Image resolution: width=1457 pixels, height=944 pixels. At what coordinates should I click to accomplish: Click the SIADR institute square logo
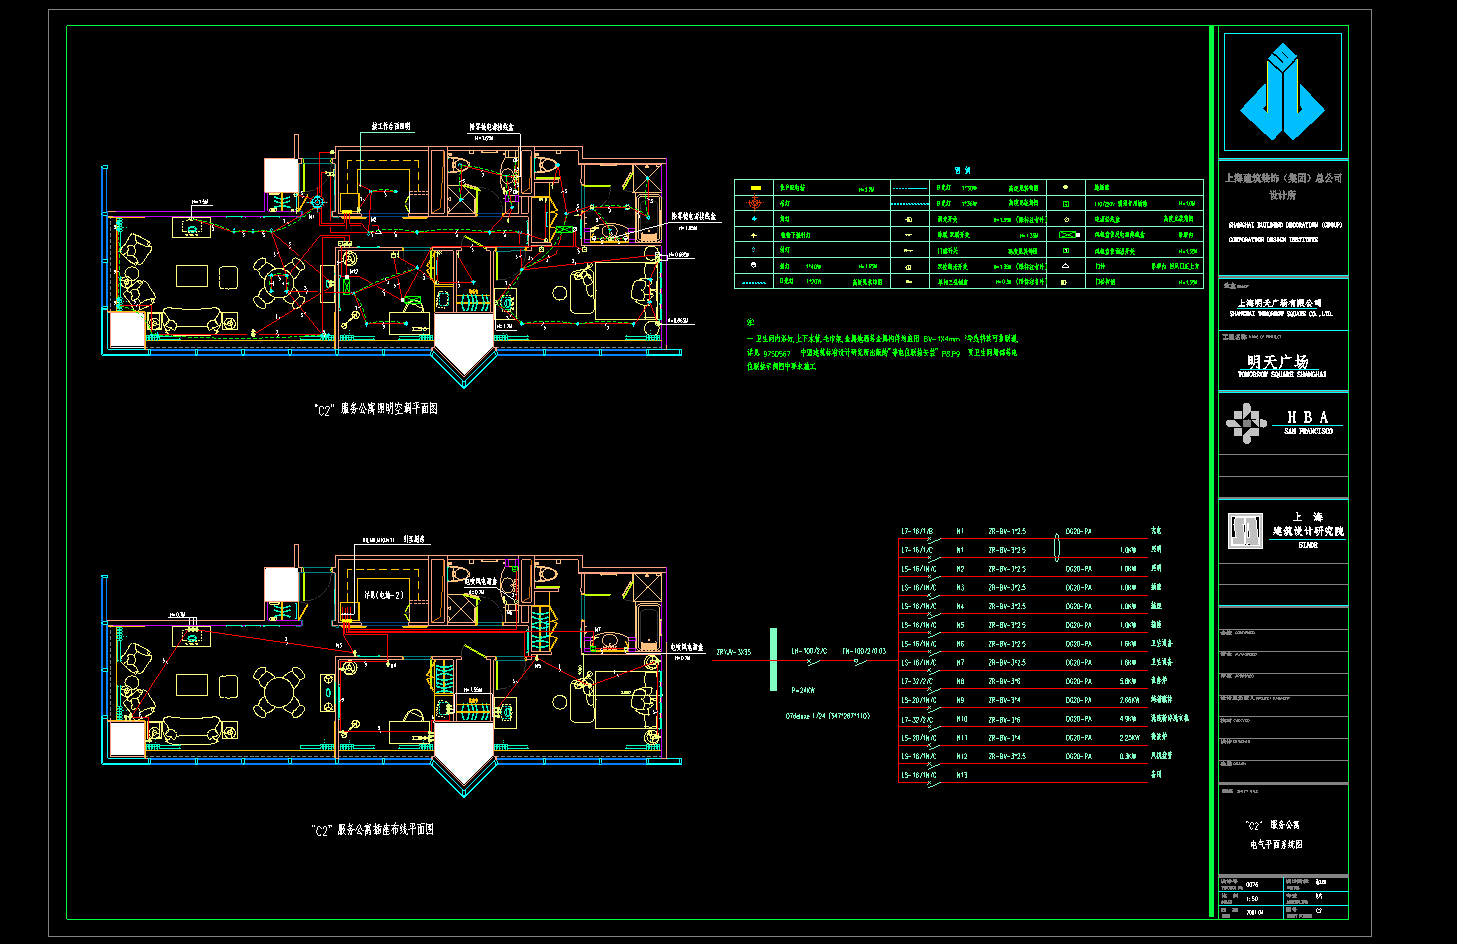tap(1245, 531)
